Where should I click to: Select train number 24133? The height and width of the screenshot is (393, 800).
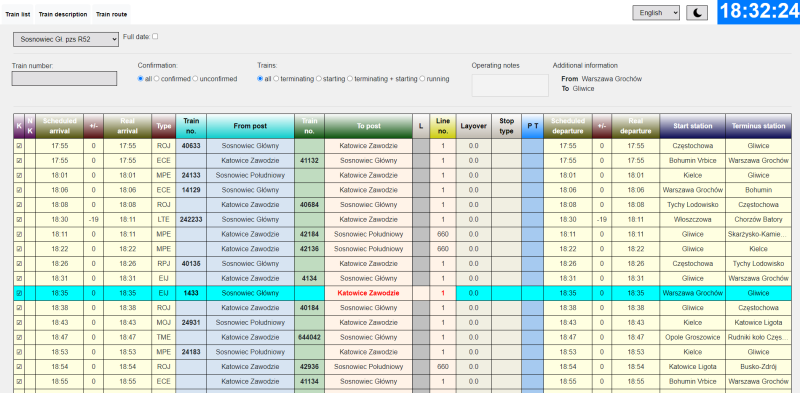point(191,176)
